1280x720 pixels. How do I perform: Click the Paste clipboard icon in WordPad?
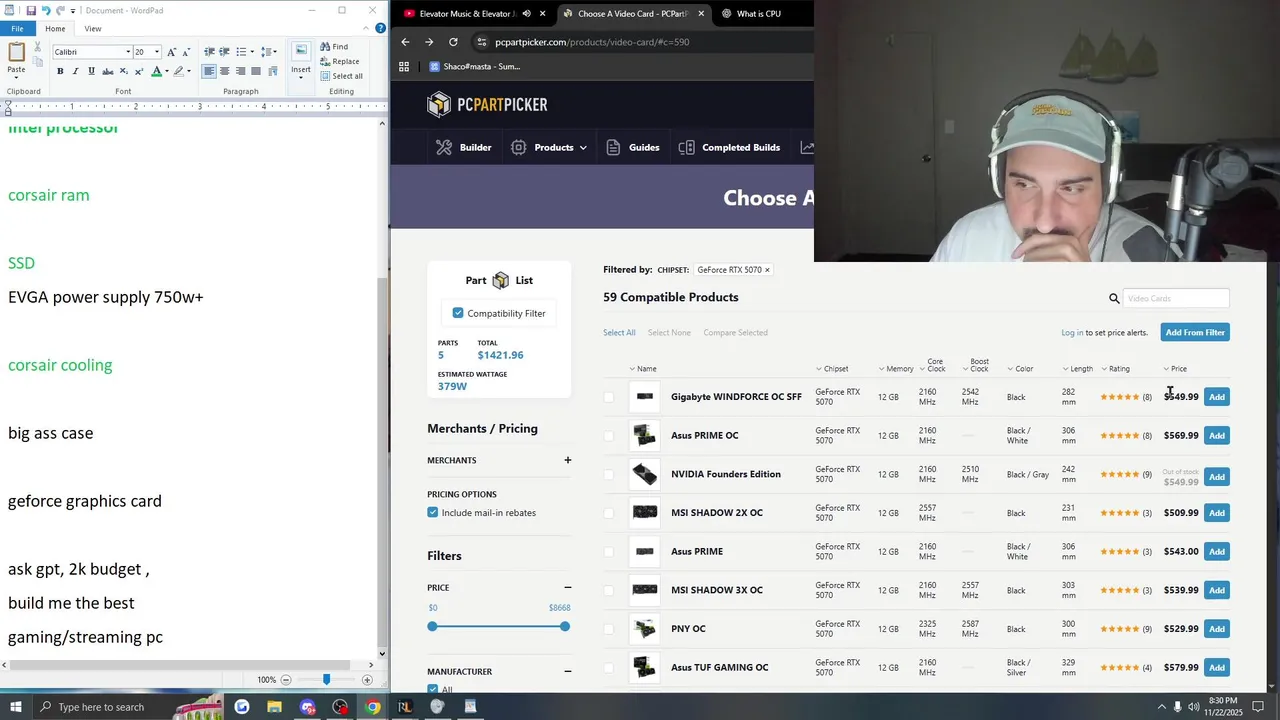click(16, 51)
